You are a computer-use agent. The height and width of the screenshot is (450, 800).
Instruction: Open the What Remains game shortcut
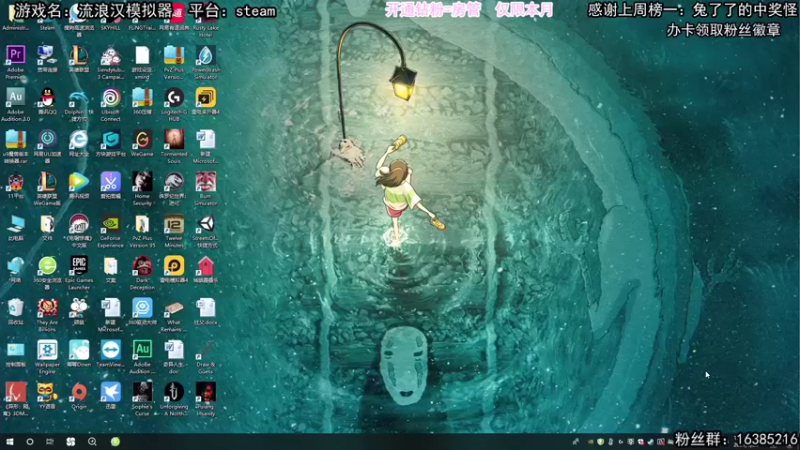tap(174, 308)
